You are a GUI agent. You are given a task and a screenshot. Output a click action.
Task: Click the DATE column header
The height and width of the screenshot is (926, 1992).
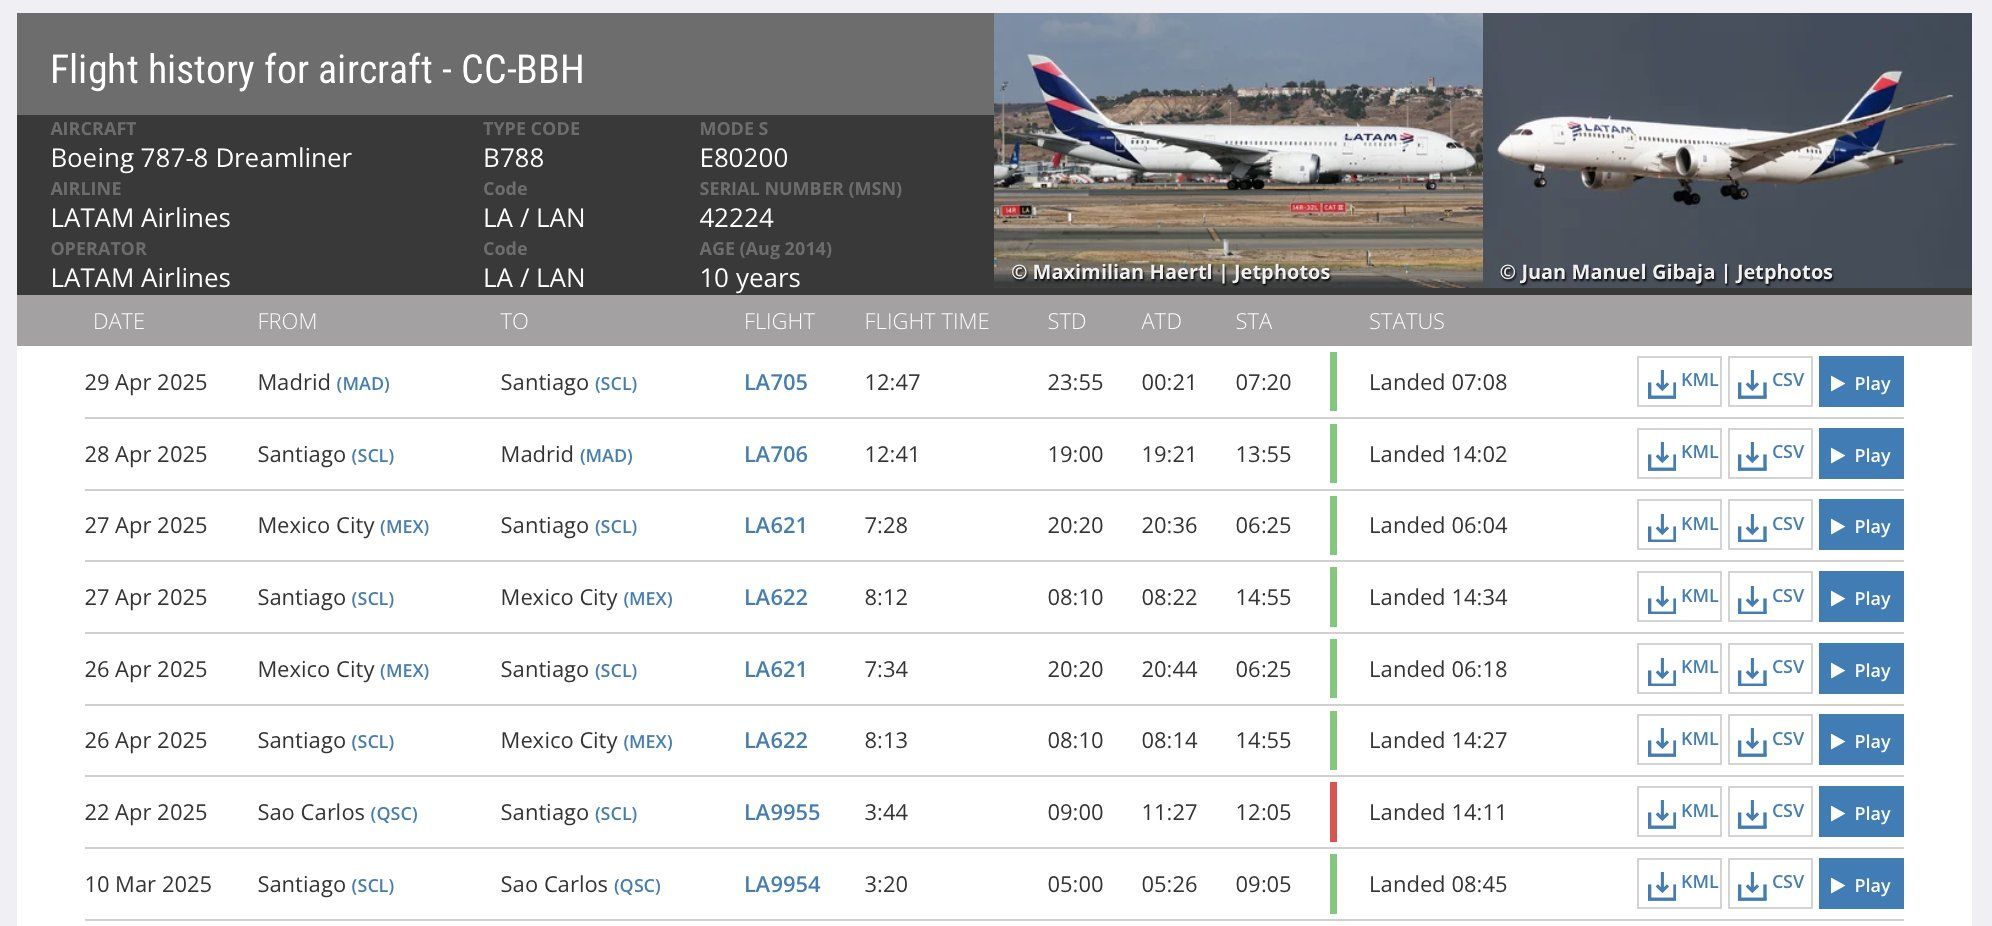(118, 321)
